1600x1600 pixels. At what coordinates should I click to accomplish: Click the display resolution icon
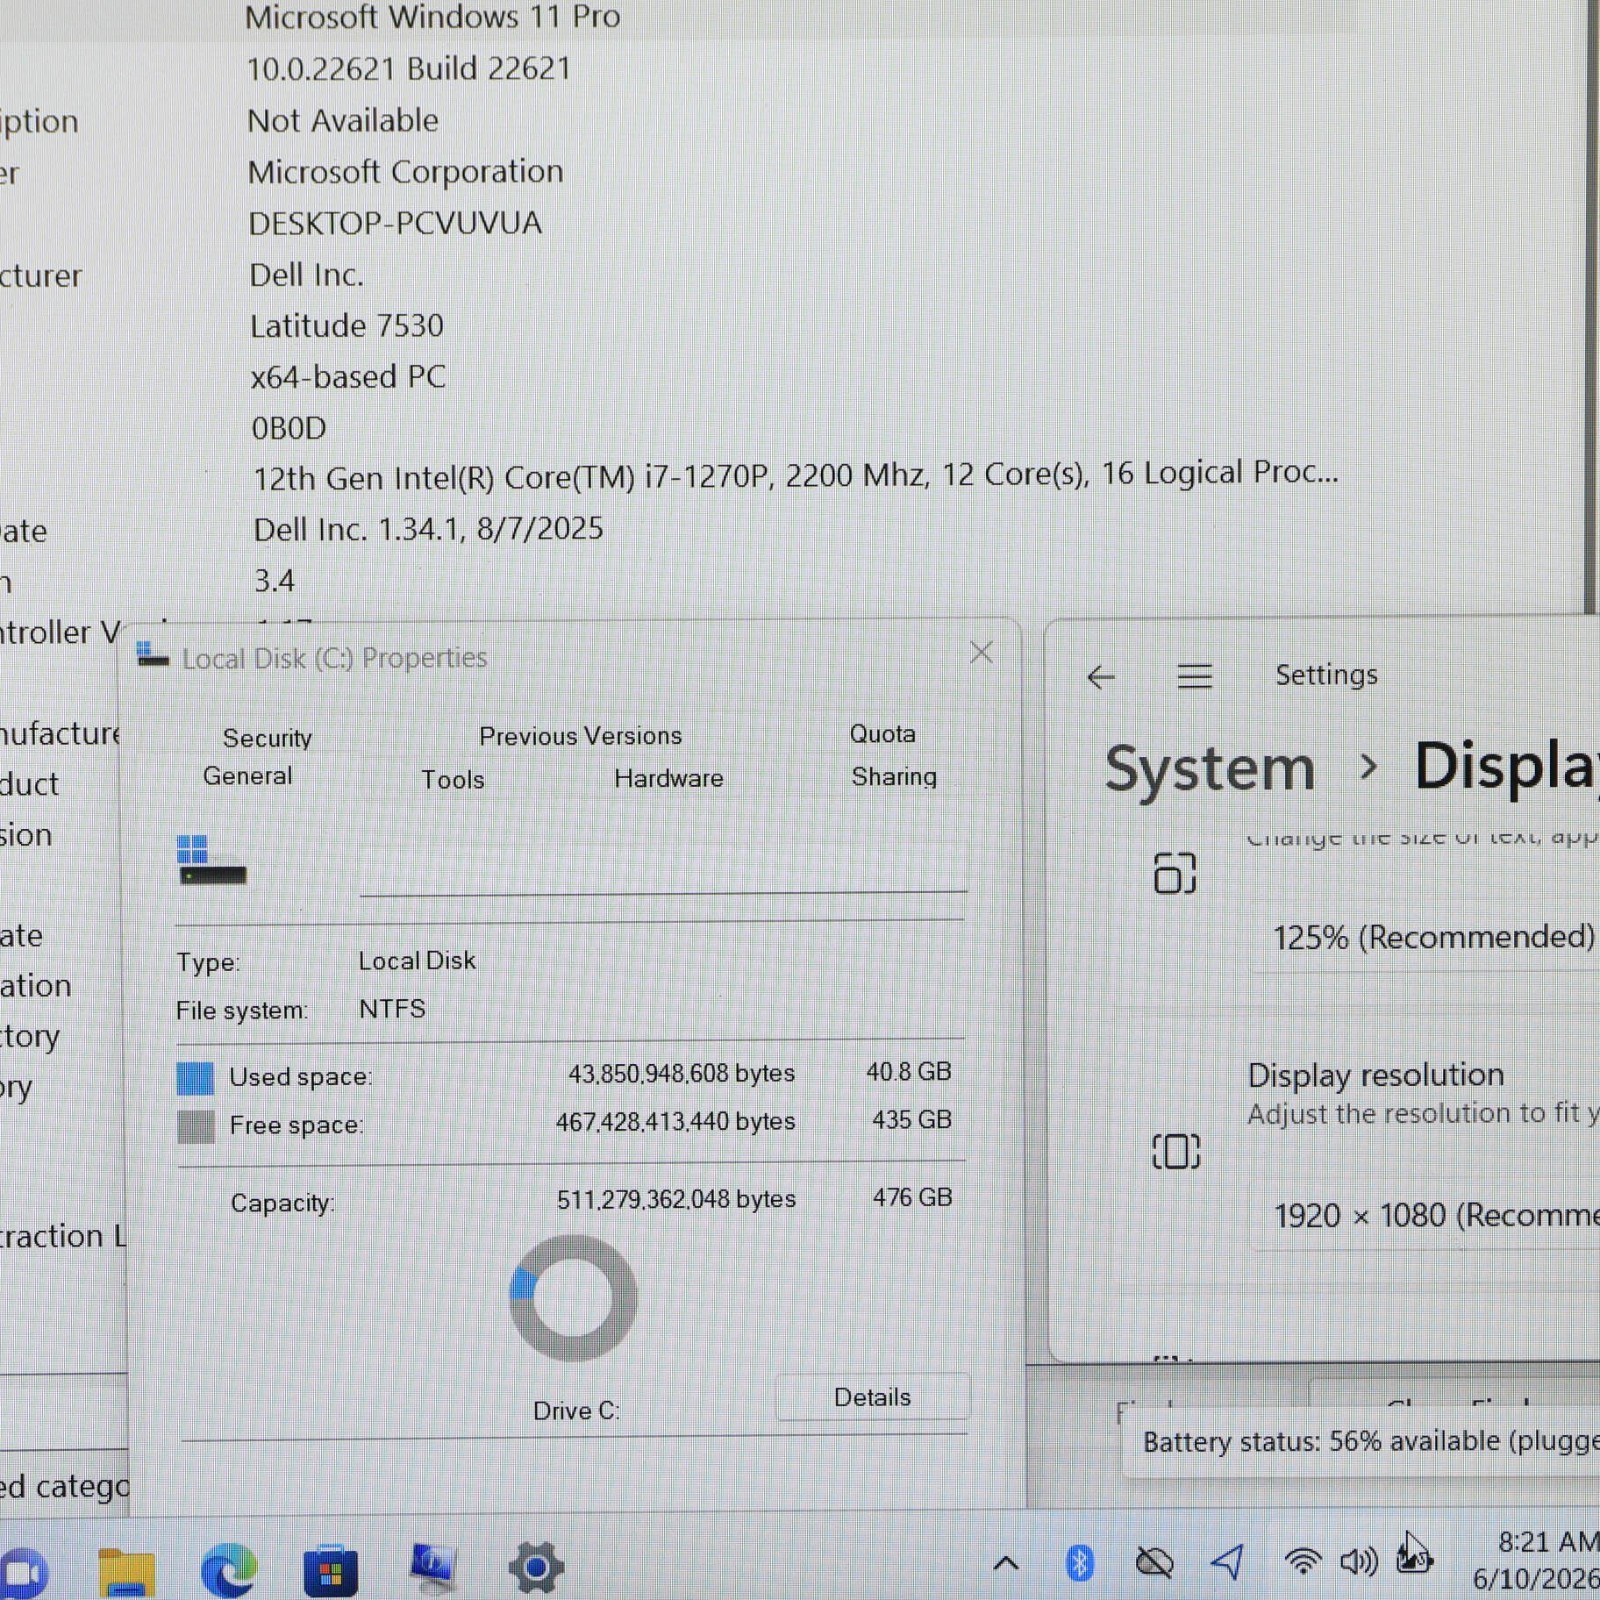pos(1176,1152)
